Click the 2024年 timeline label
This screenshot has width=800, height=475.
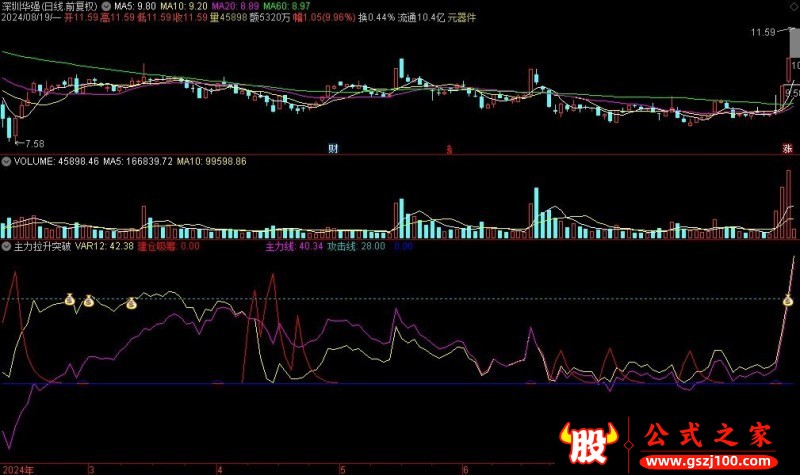coord(18,470)
